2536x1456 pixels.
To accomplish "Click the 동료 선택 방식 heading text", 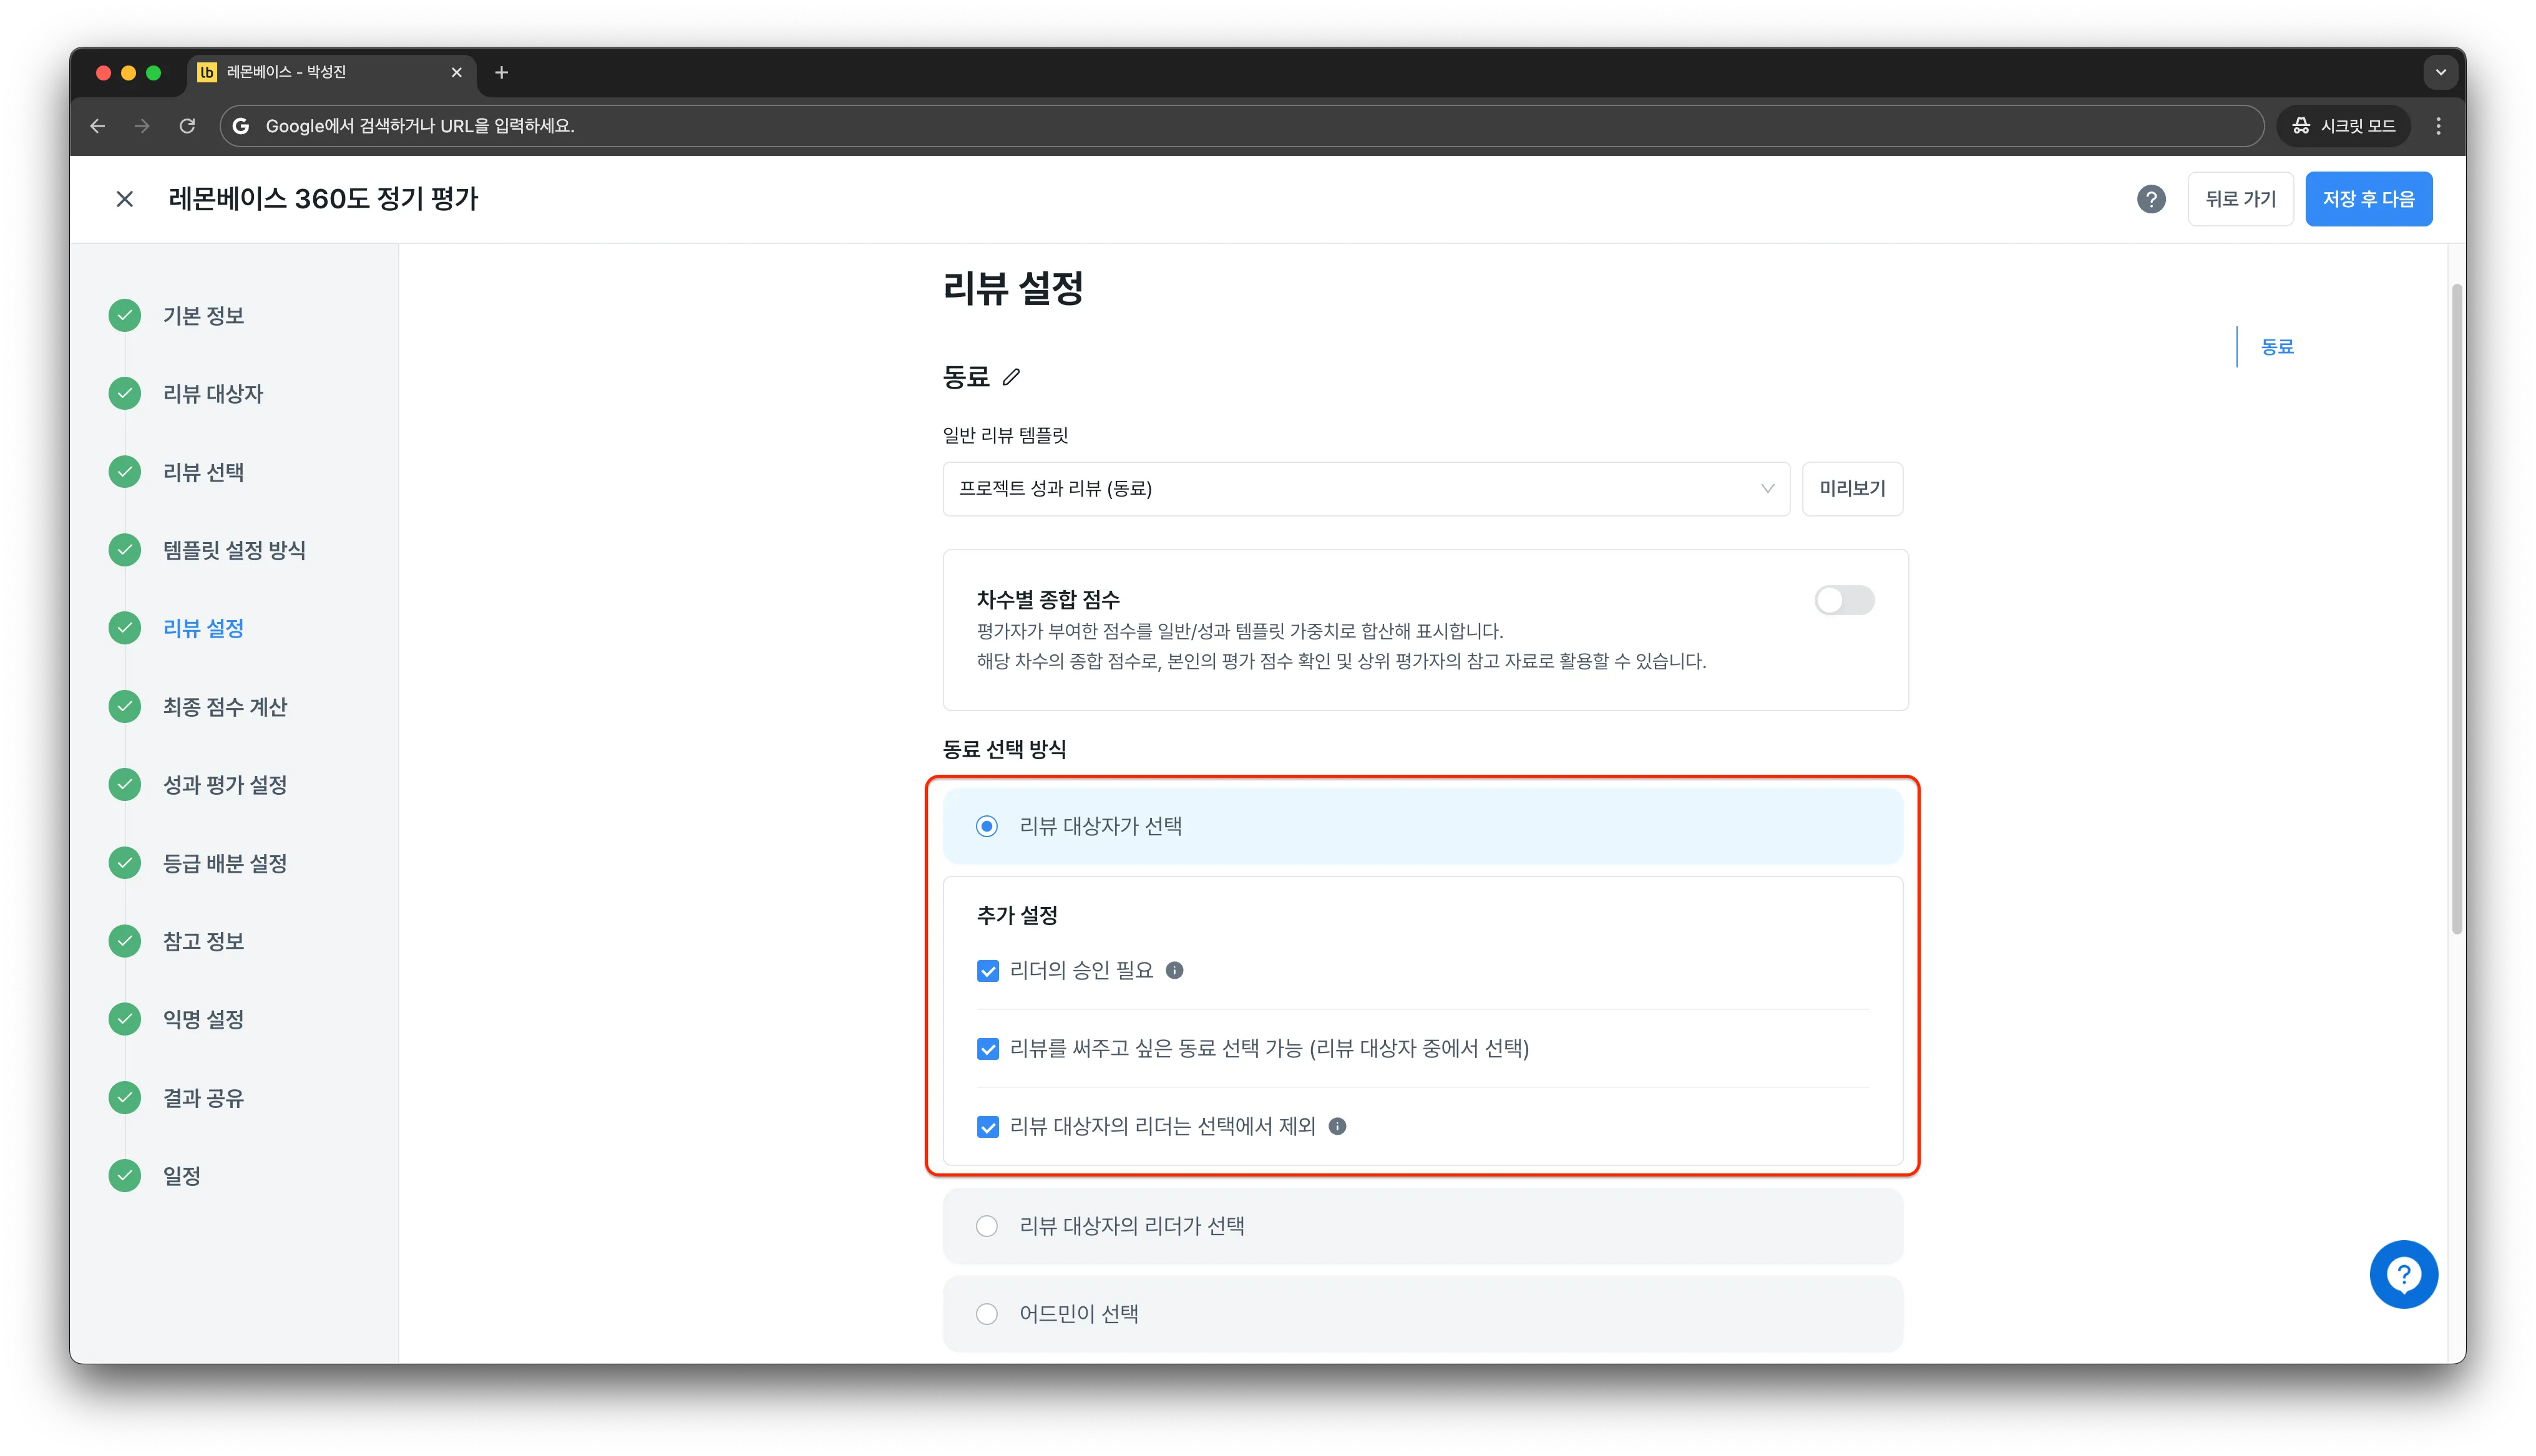I will pyautogui.click(x=1004, y=749).
